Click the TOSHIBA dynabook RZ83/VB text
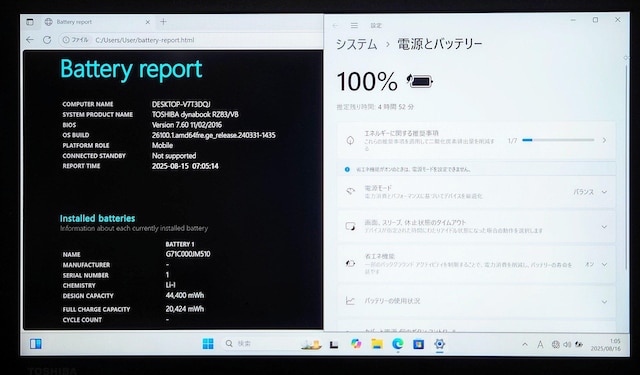The width and height of the screenshot is (640, 375). click(x=195, y=115)
